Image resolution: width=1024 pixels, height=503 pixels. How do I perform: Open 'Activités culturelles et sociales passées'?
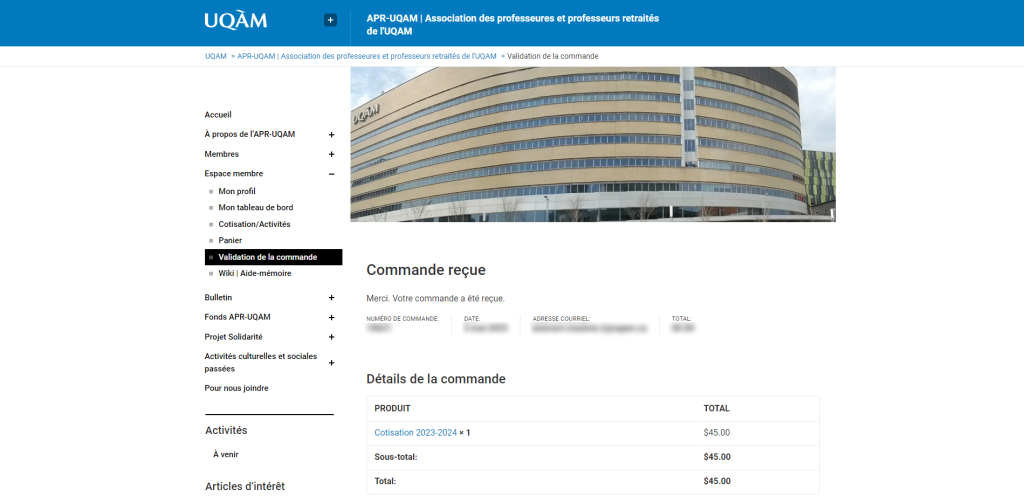(261, 363)
